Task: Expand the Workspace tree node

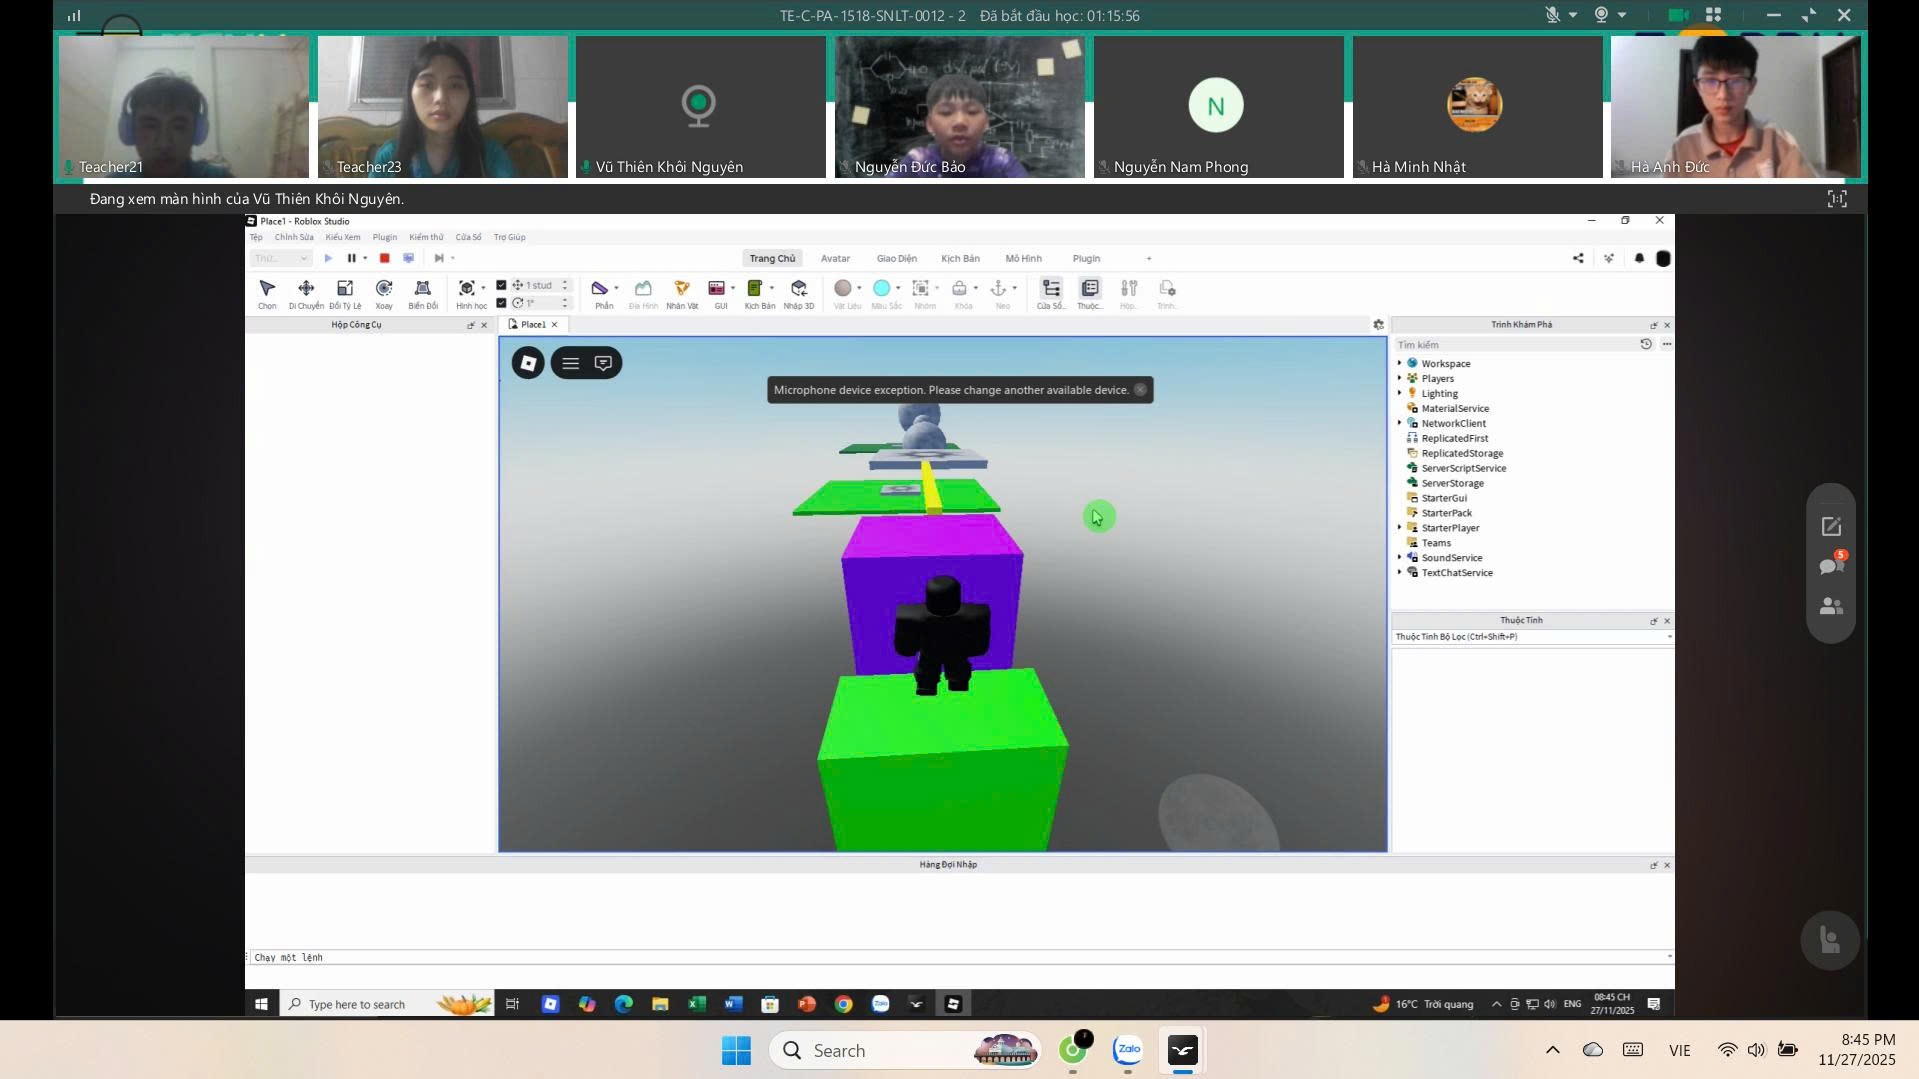Action: tap(1399, 363)
